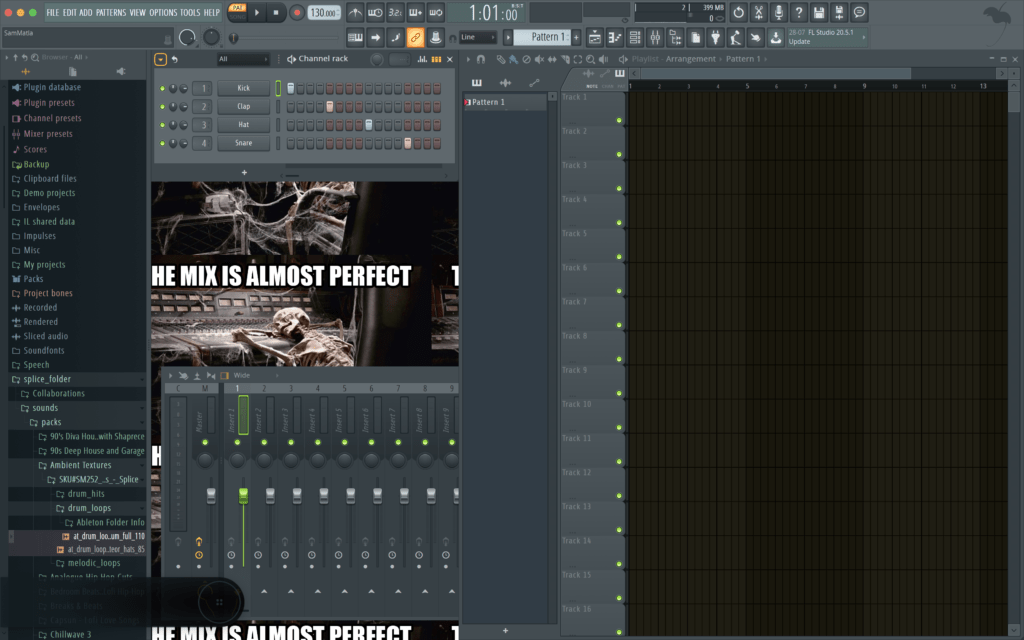Screen dimensions: 1024x640
Task: Toggle loop recording icon
Action: click(x=436, y=12)
